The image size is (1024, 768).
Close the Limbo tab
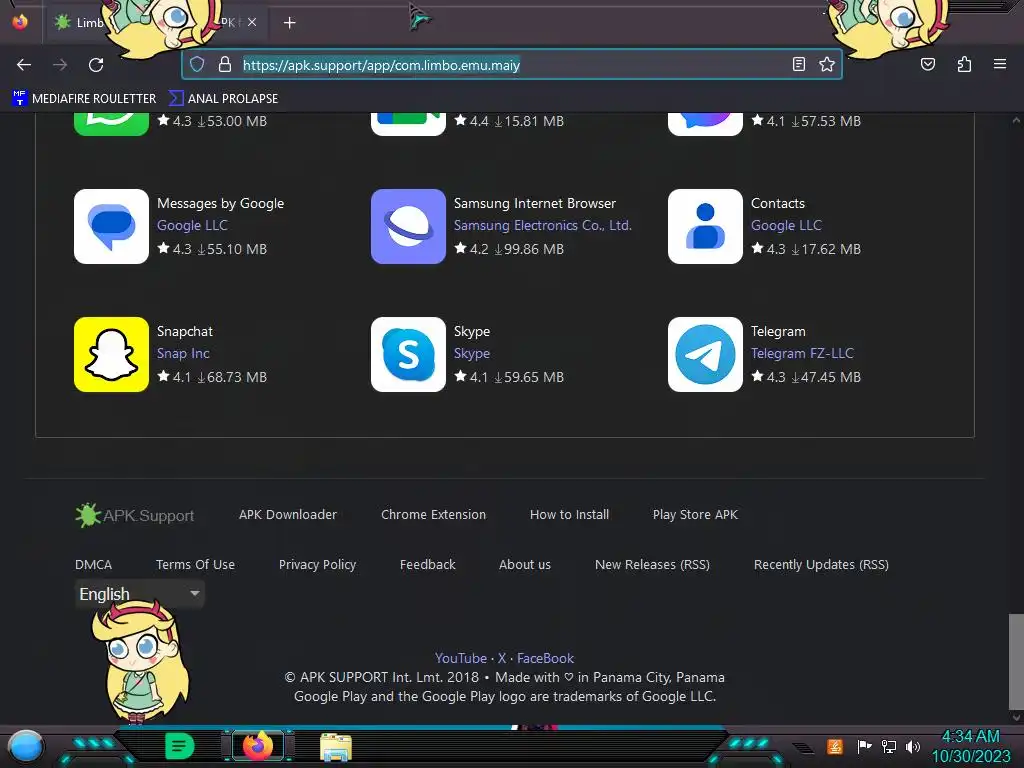tap(252, 22)
